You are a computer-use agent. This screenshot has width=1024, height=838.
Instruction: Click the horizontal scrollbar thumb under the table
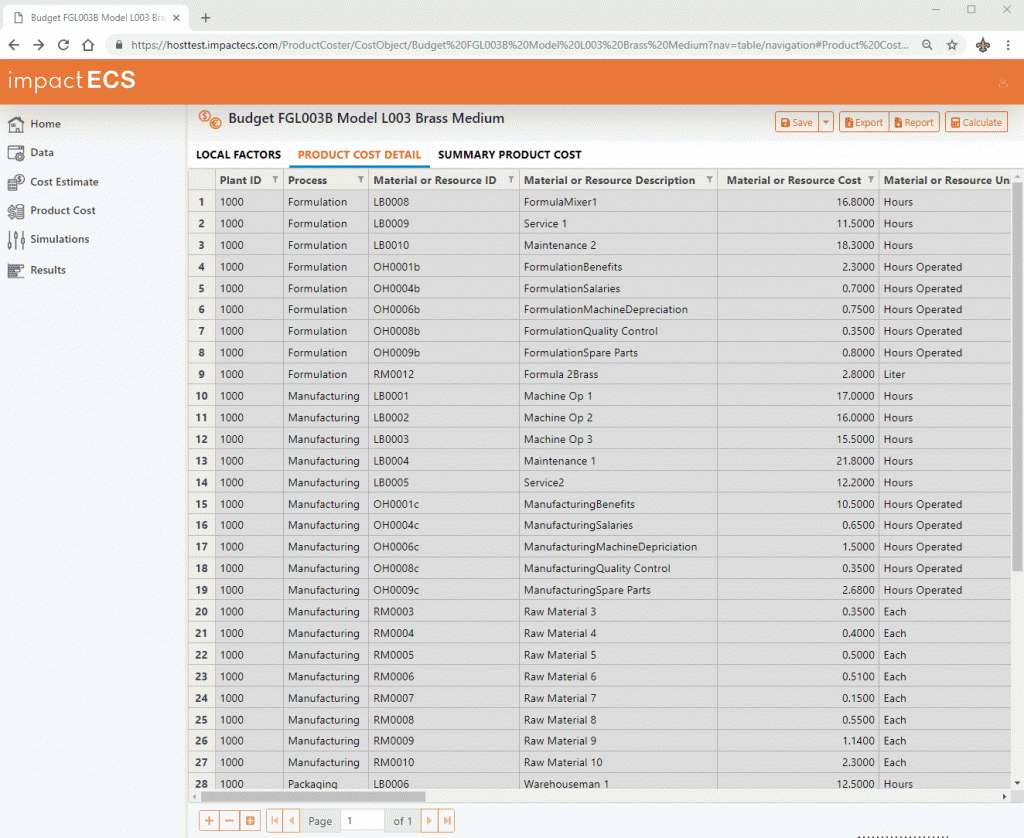click(x=313, y=796)
